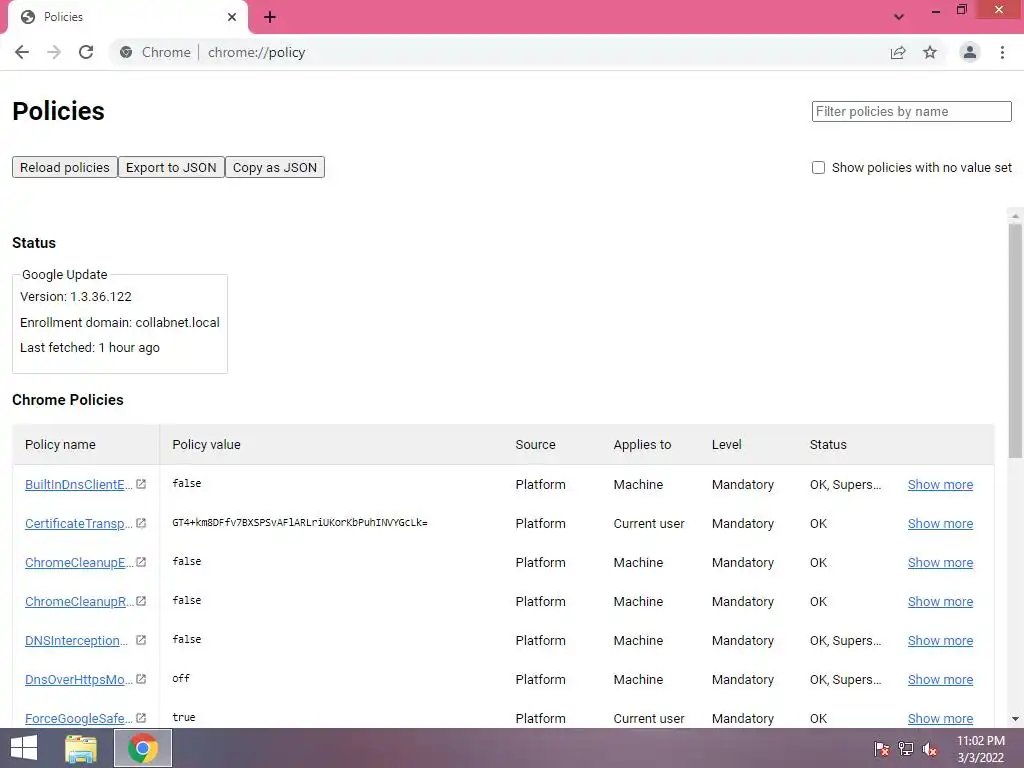Open the CertificateTransp... policy link
The image size is (1024, 768).
point(78,524)
